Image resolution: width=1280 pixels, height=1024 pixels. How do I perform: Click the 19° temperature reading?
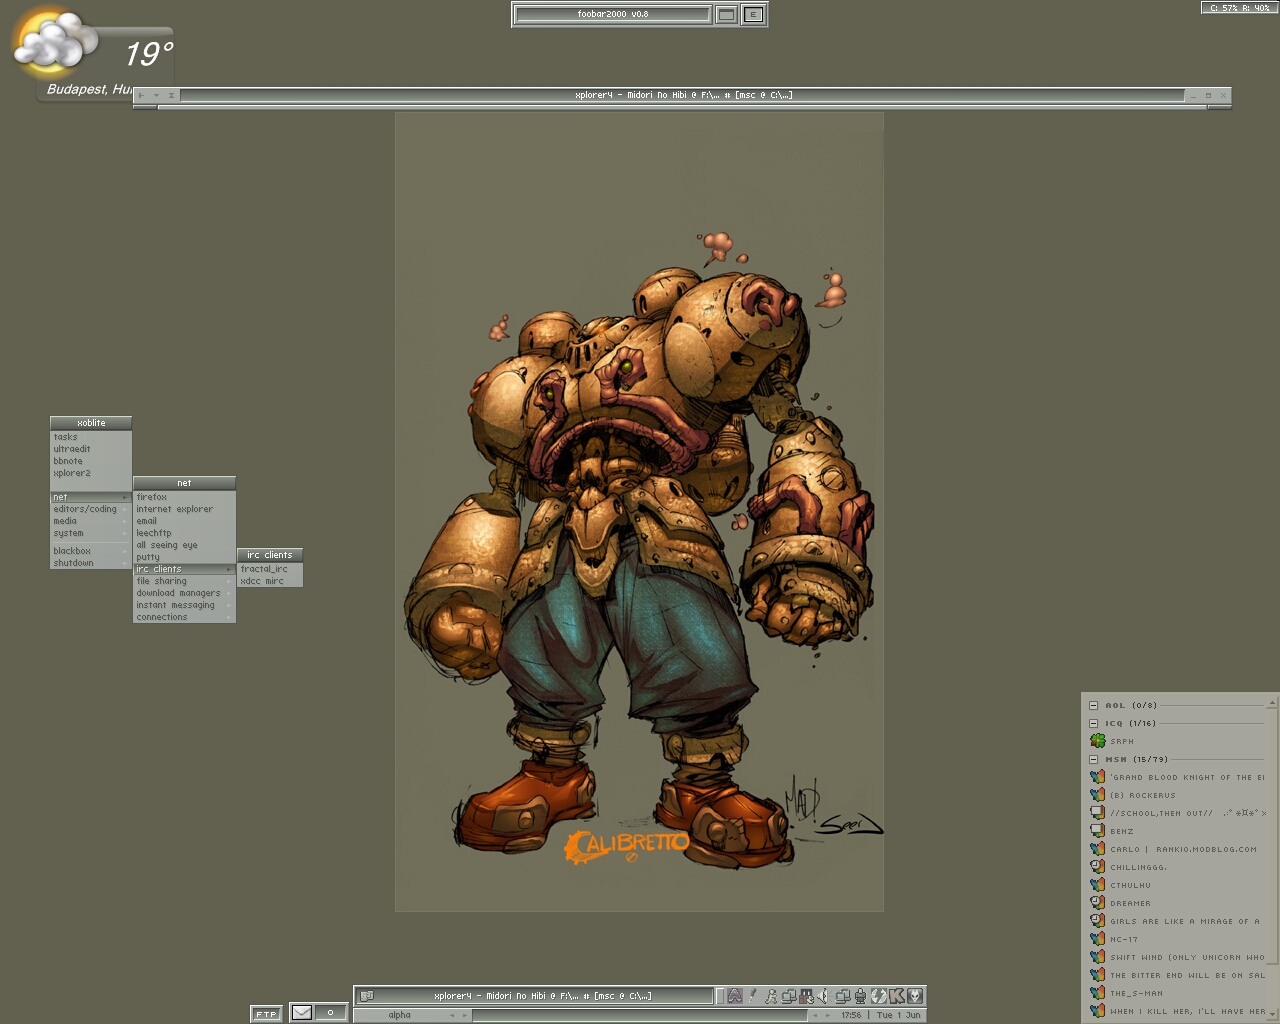[x=149, y=53]
